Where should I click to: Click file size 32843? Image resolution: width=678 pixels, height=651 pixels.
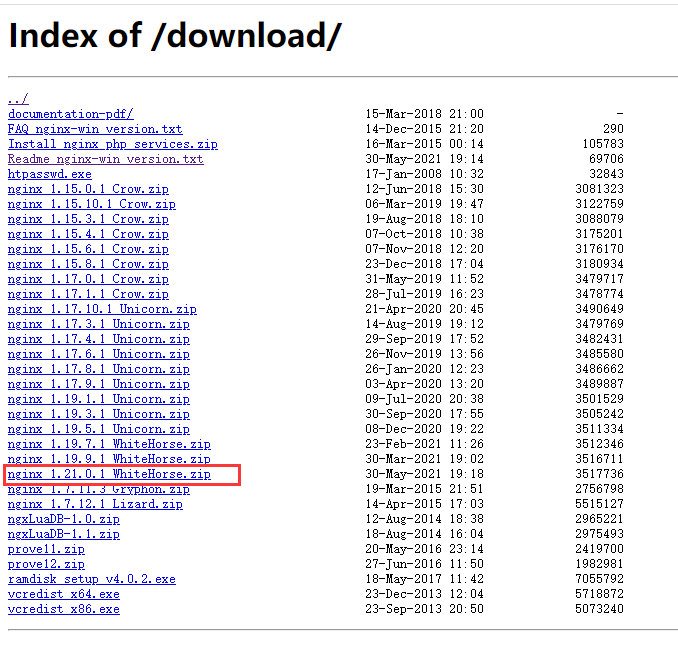pyautogui.click(x=606, y=174)
